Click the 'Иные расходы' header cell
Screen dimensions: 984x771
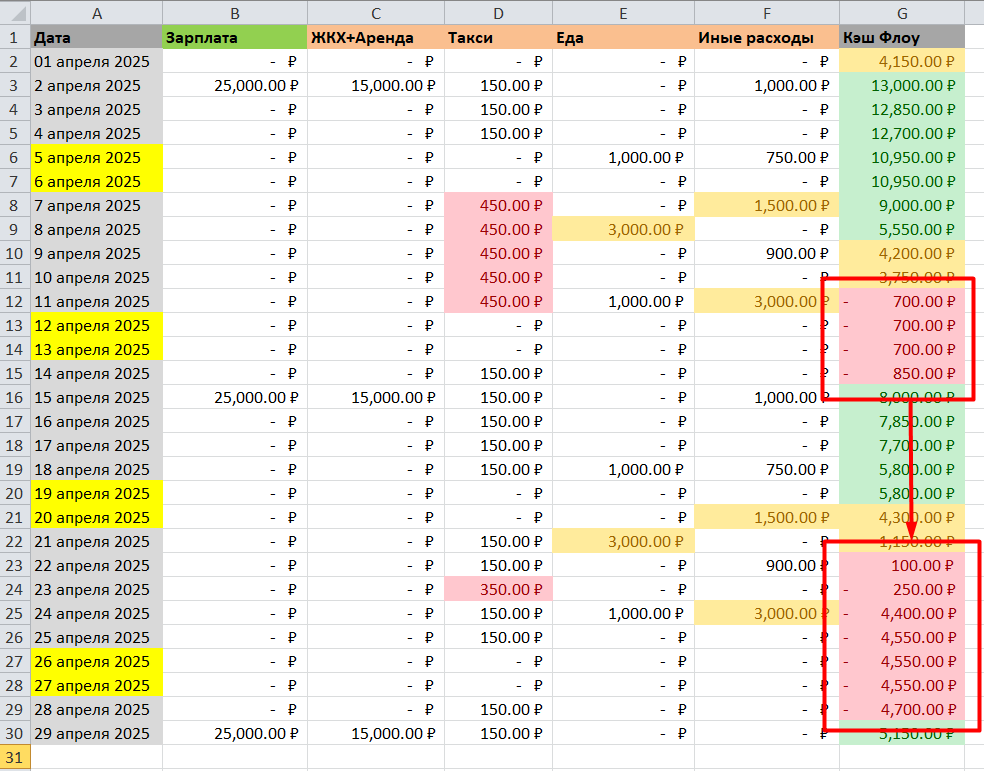767,38
